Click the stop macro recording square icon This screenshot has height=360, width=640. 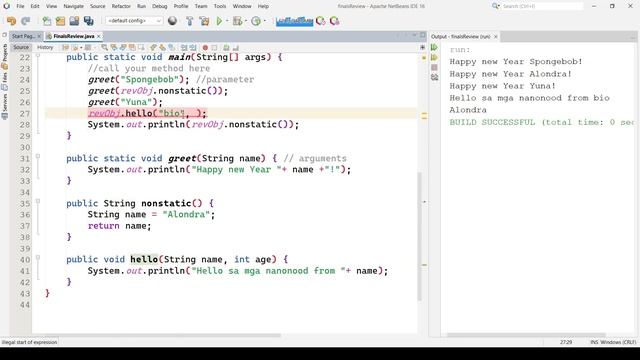click(214, 48)
